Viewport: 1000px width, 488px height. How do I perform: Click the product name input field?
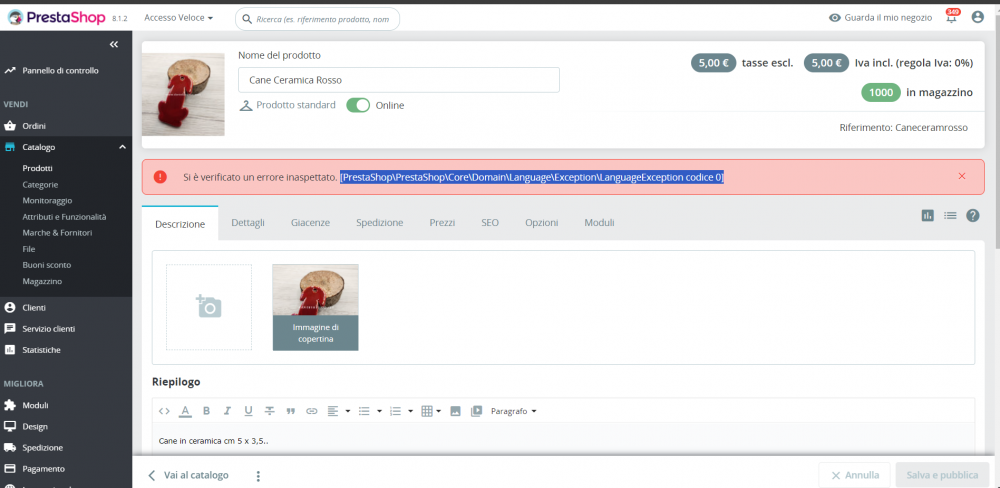click(x=399, y=80)
